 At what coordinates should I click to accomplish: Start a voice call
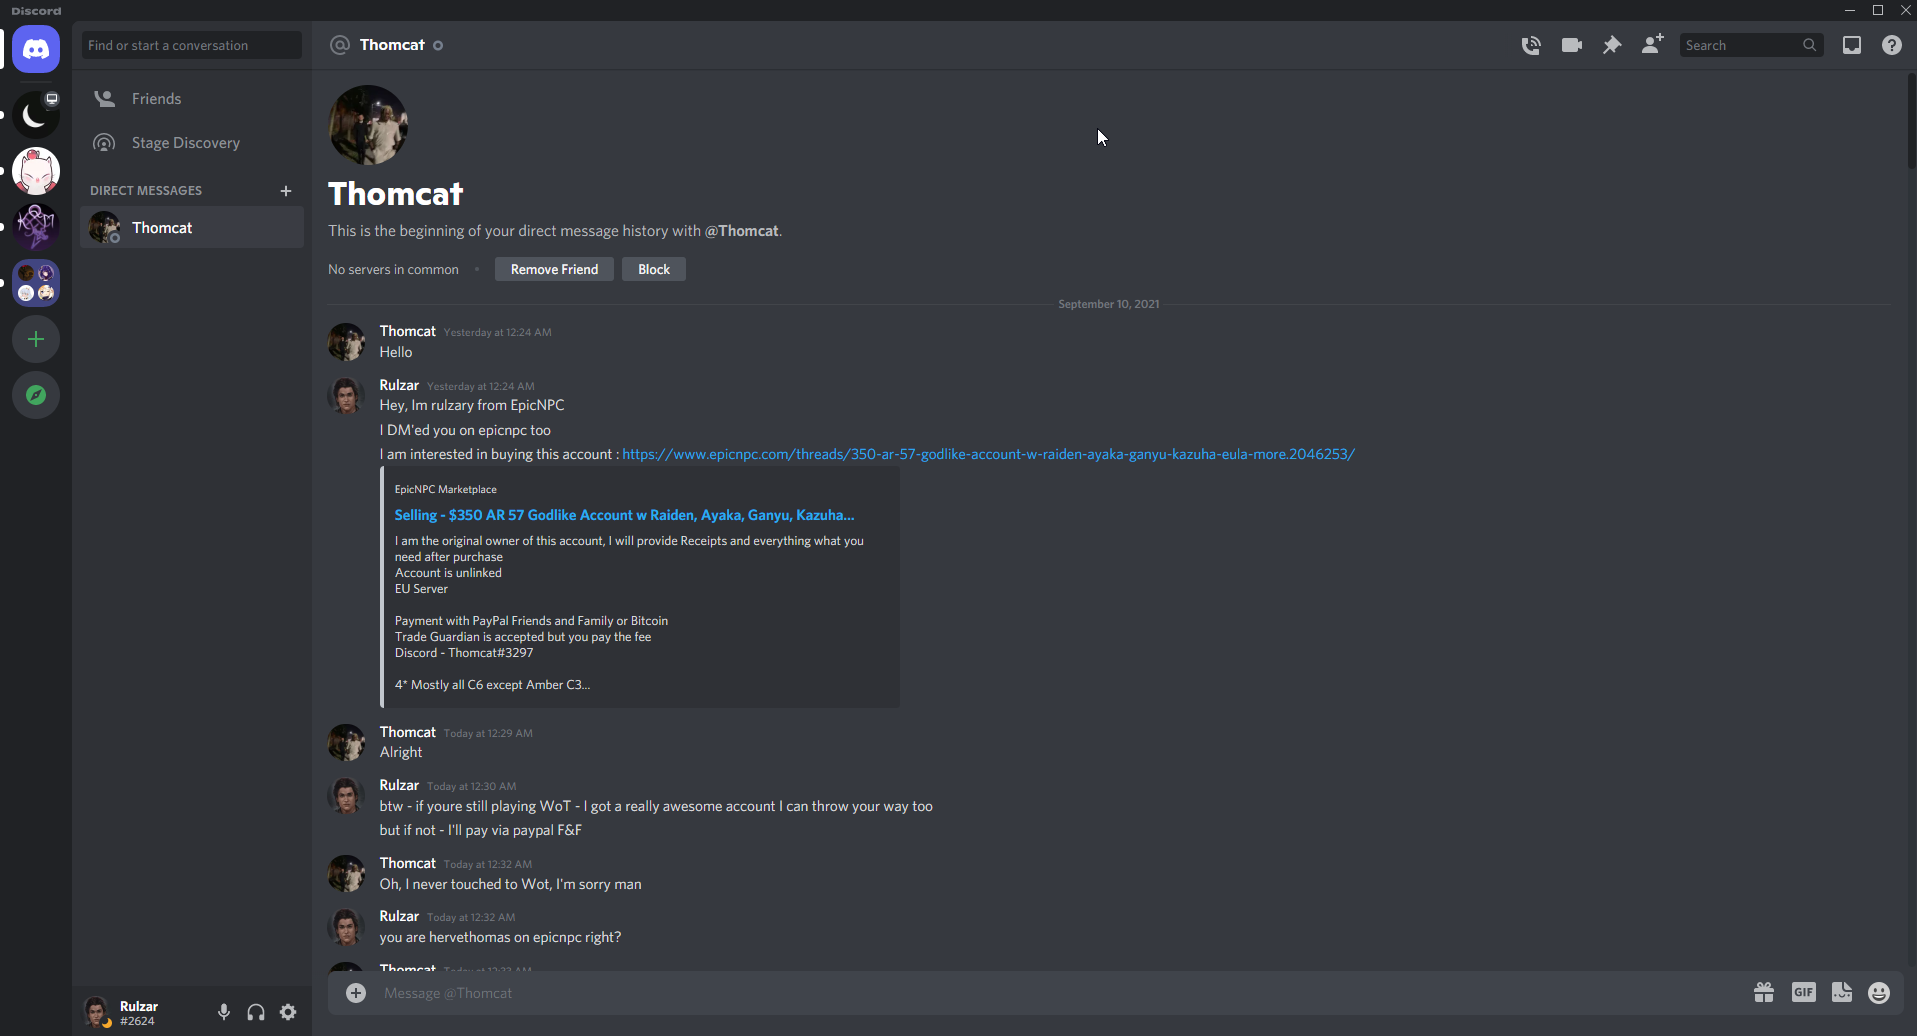point(1531,45)
